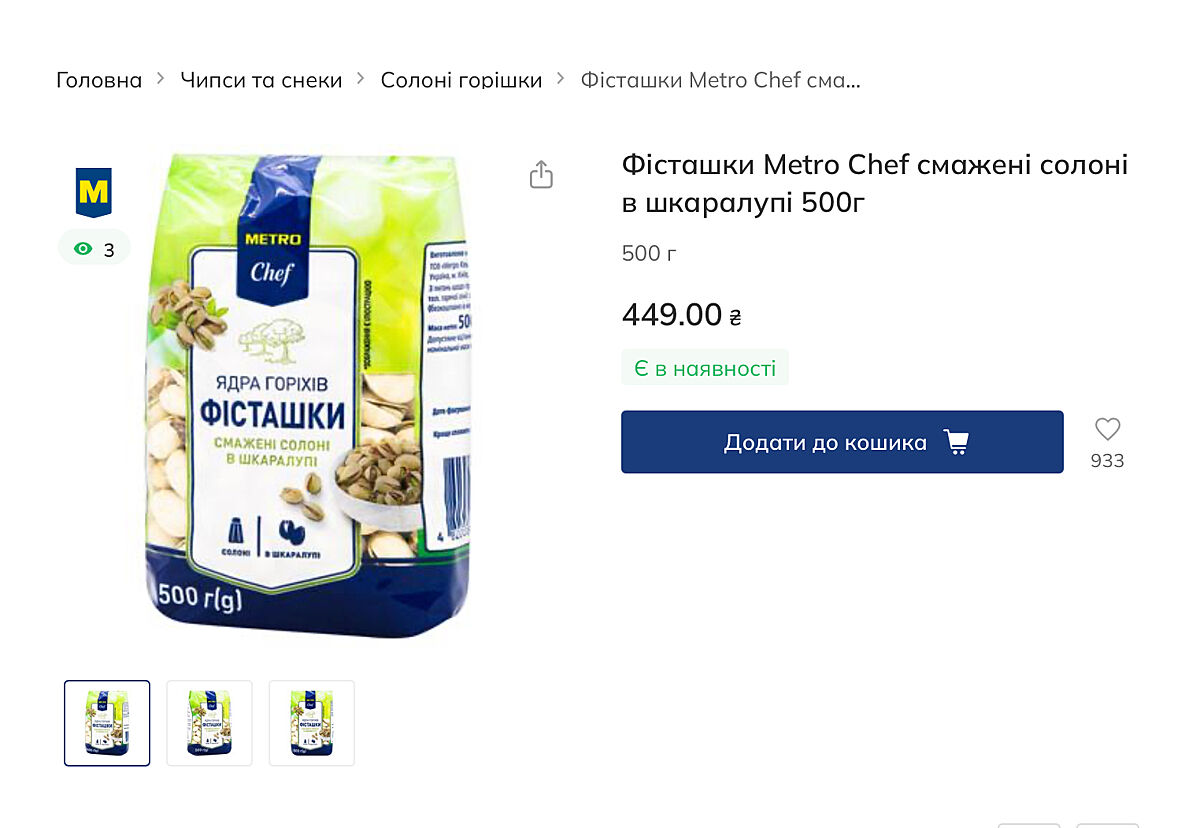Click the 500 г weight label

(649, 253)
